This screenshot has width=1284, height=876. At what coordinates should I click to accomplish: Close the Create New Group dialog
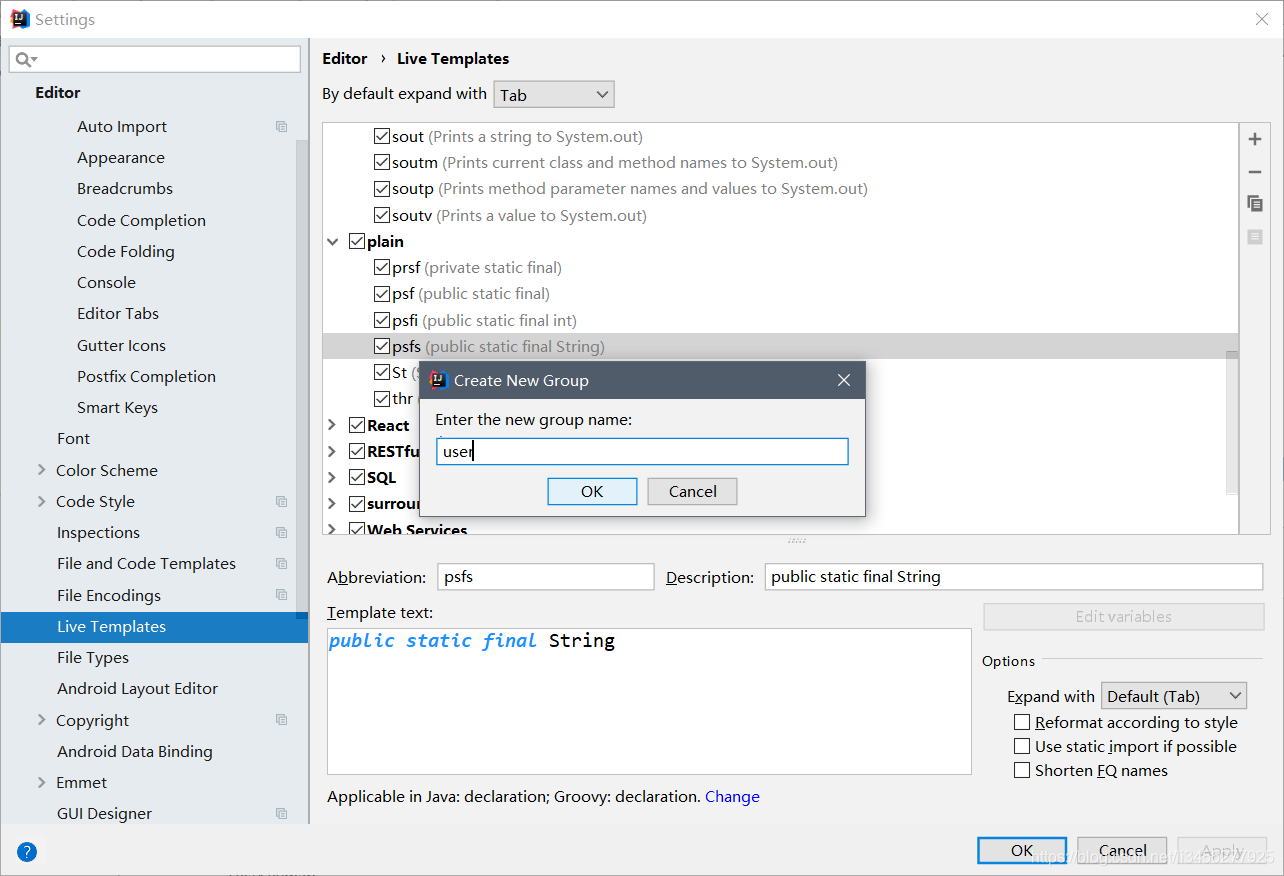[844, 380]
